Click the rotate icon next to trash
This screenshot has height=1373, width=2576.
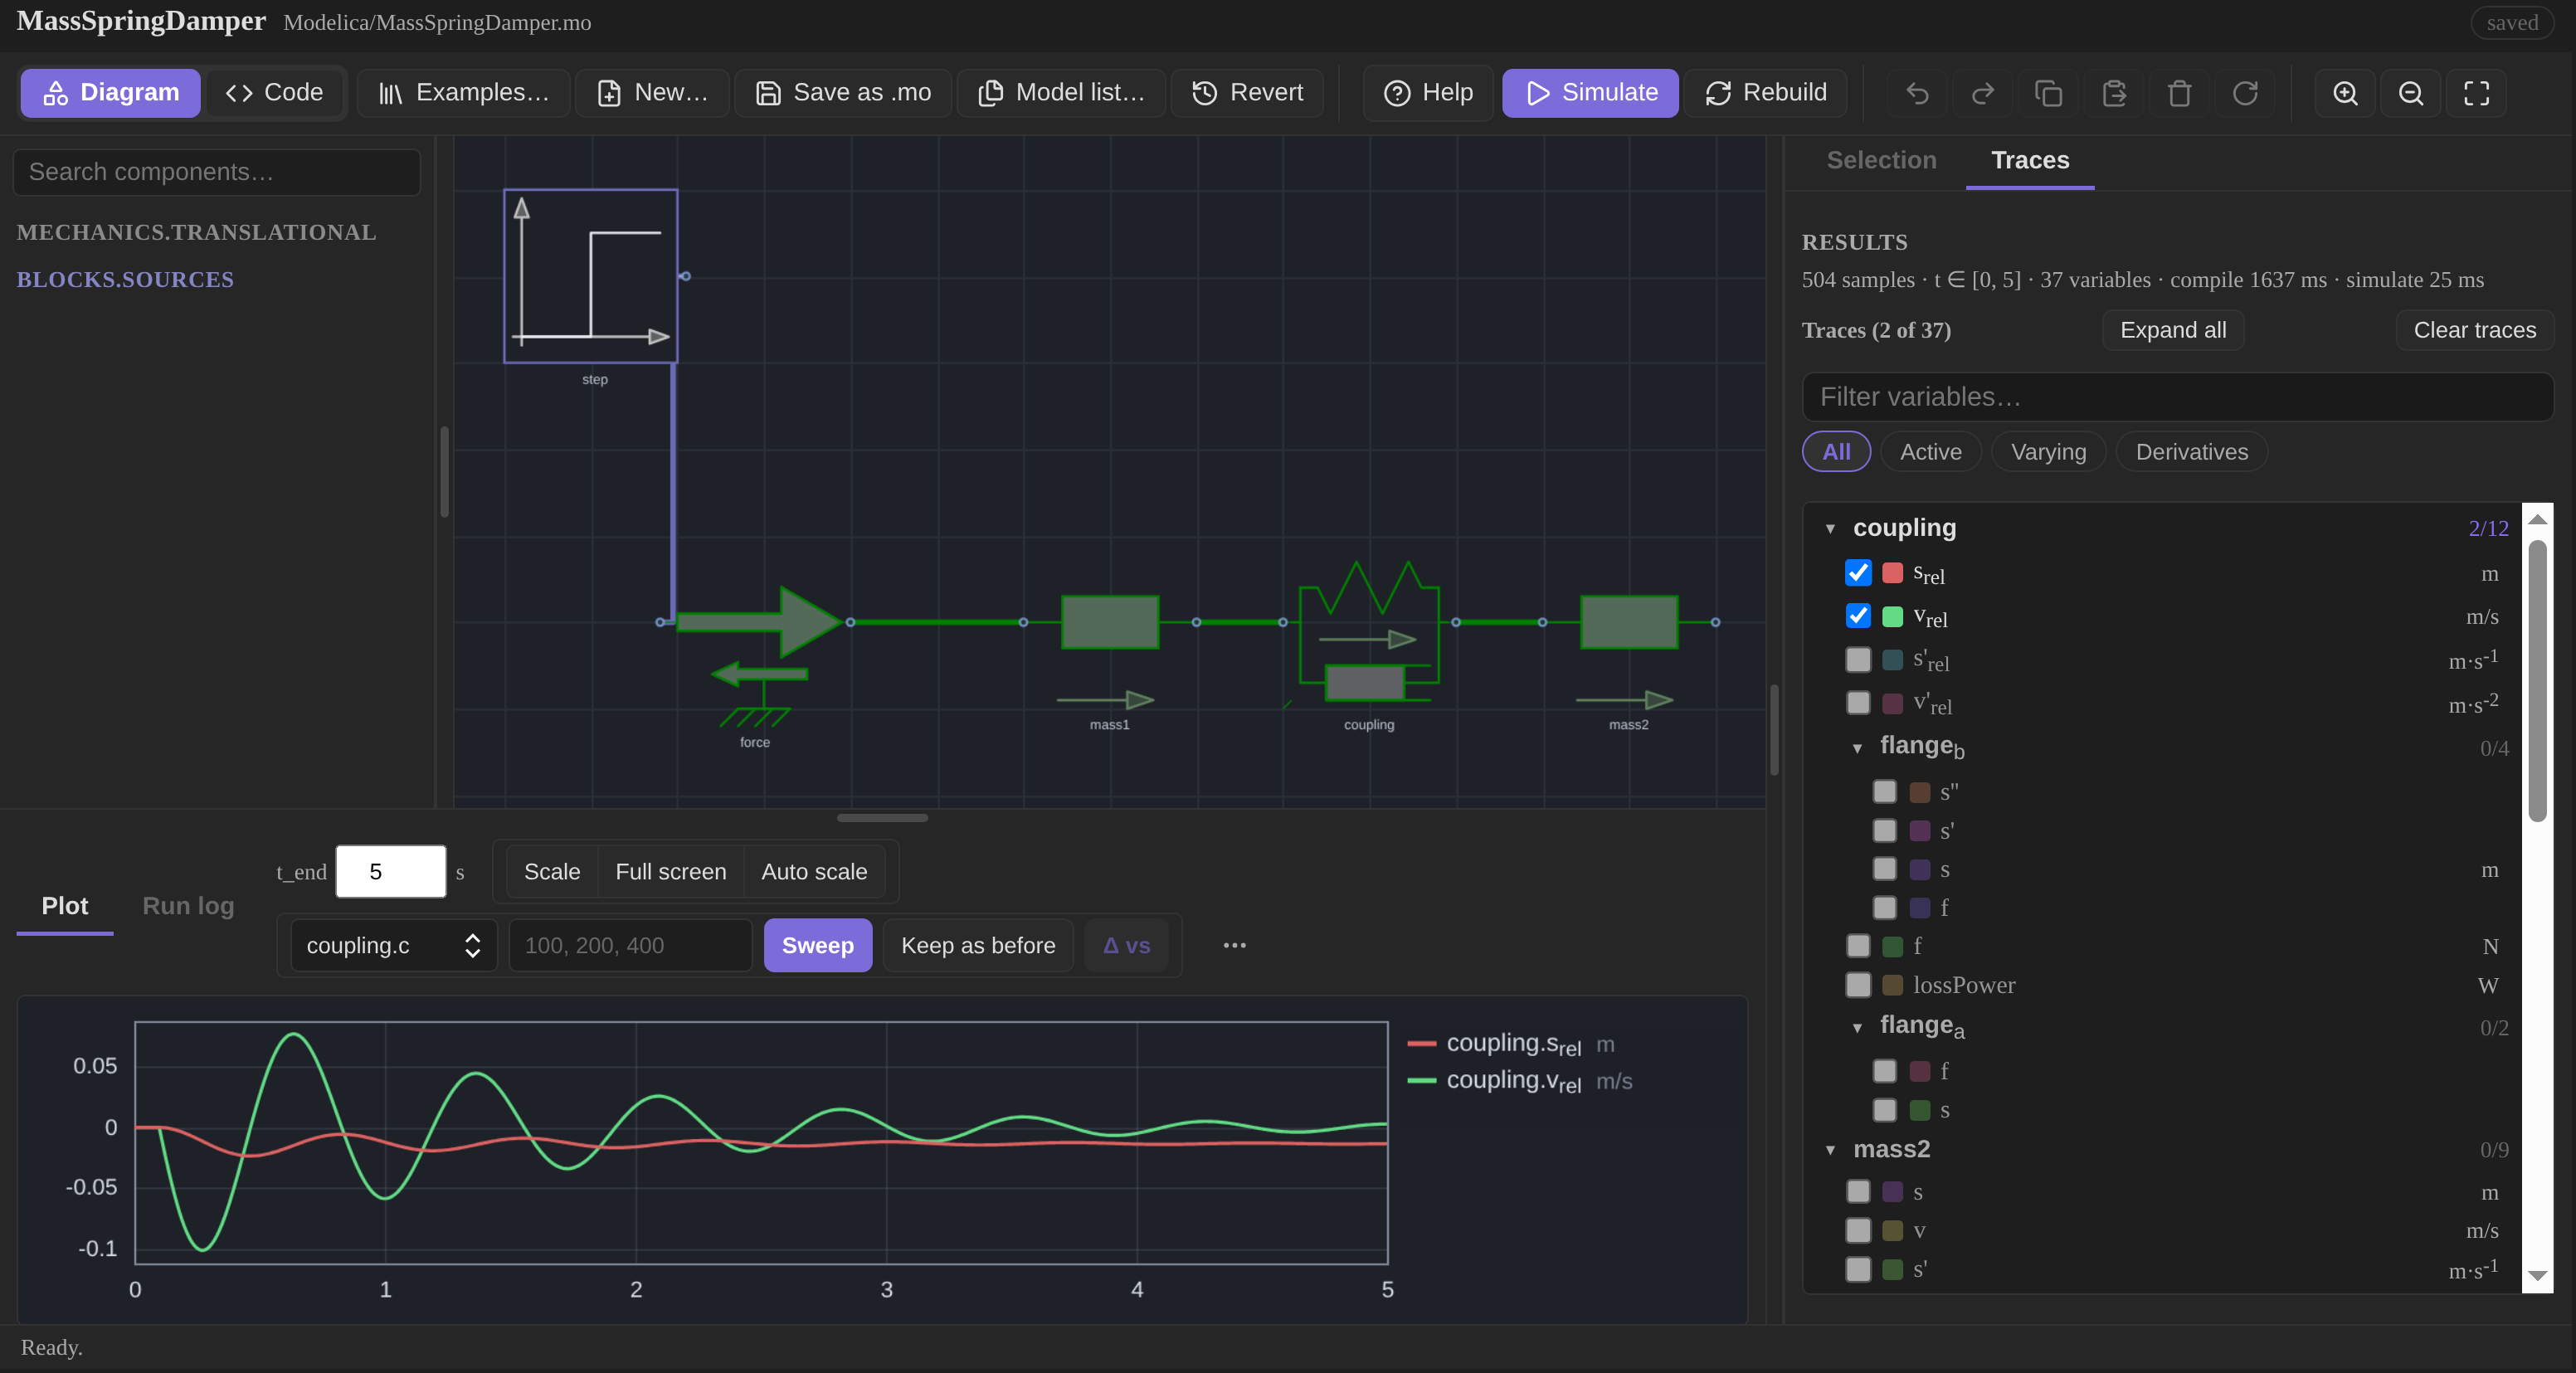coord(2245,93)
